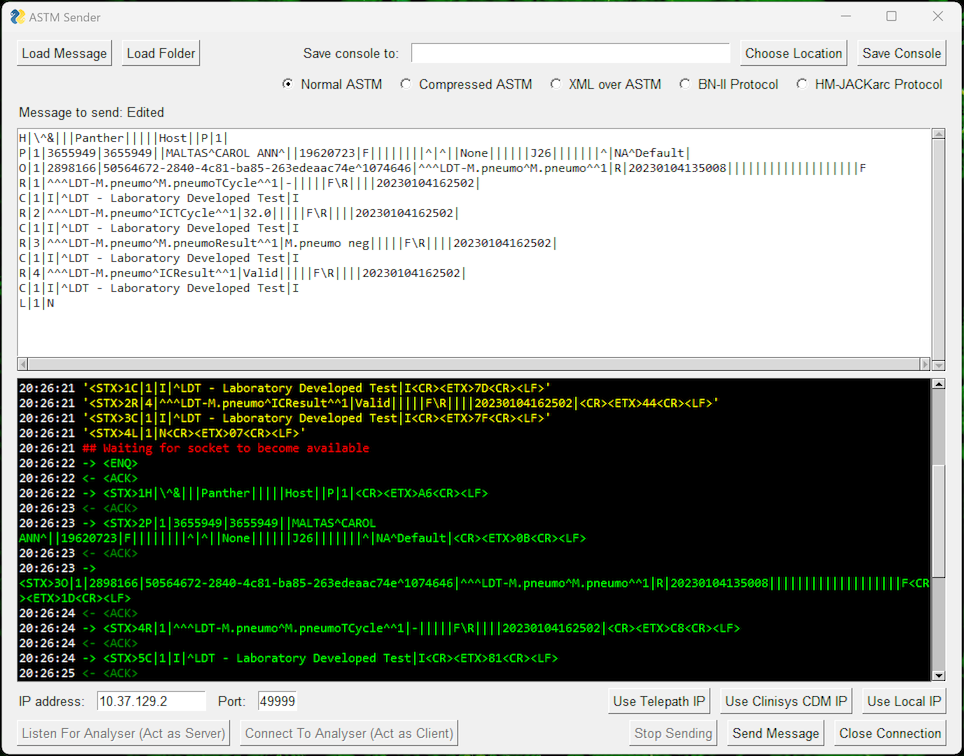This screenshot has height=756, width=964.
Task: Focus the Save console to path field
Action: tap(570, 53)
